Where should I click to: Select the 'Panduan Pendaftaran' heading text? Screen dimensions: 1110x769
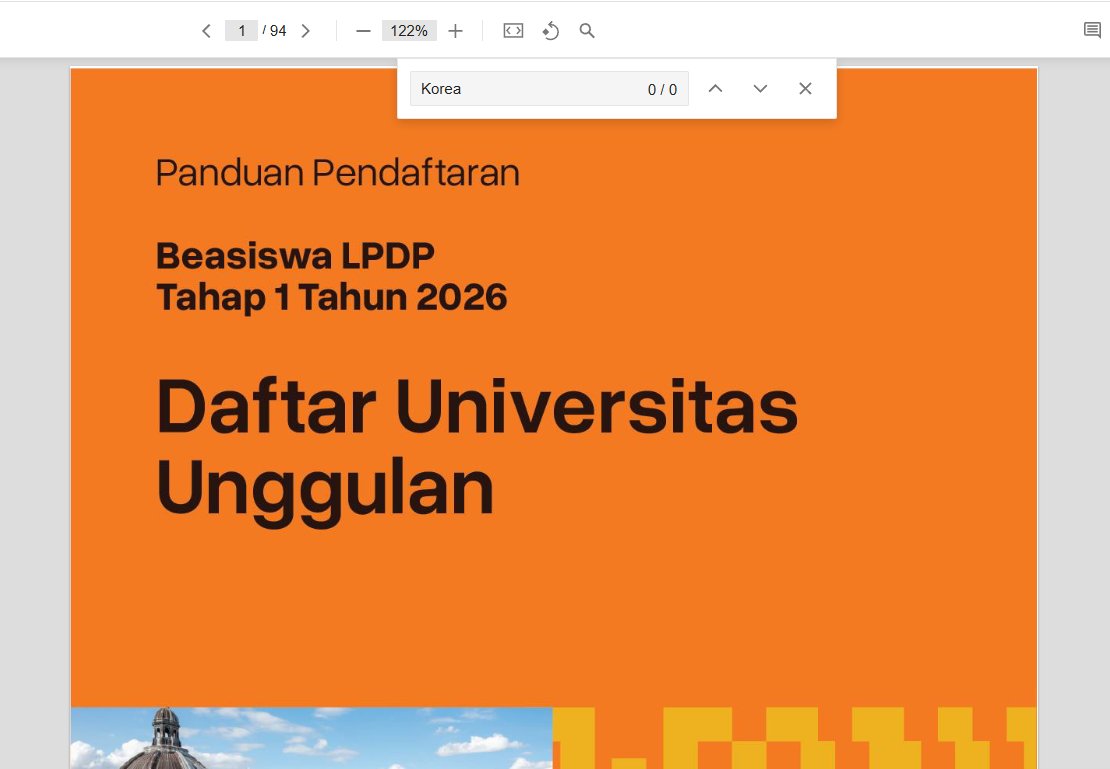pyautogui.click(x=338, y=173)
